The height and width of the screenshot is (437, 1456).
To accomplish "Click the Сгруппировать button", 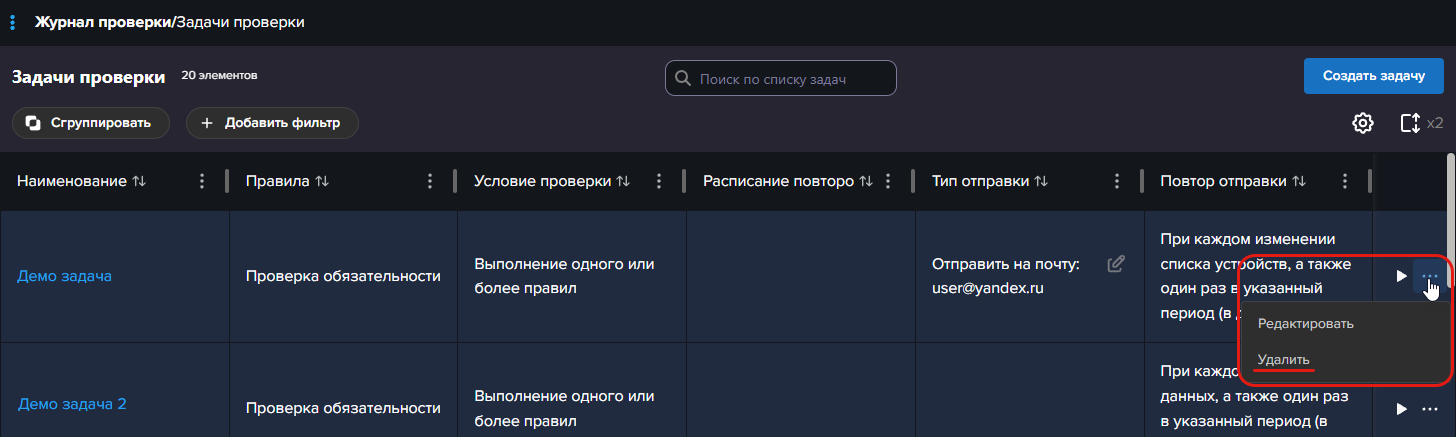I will tap(91, 123).
